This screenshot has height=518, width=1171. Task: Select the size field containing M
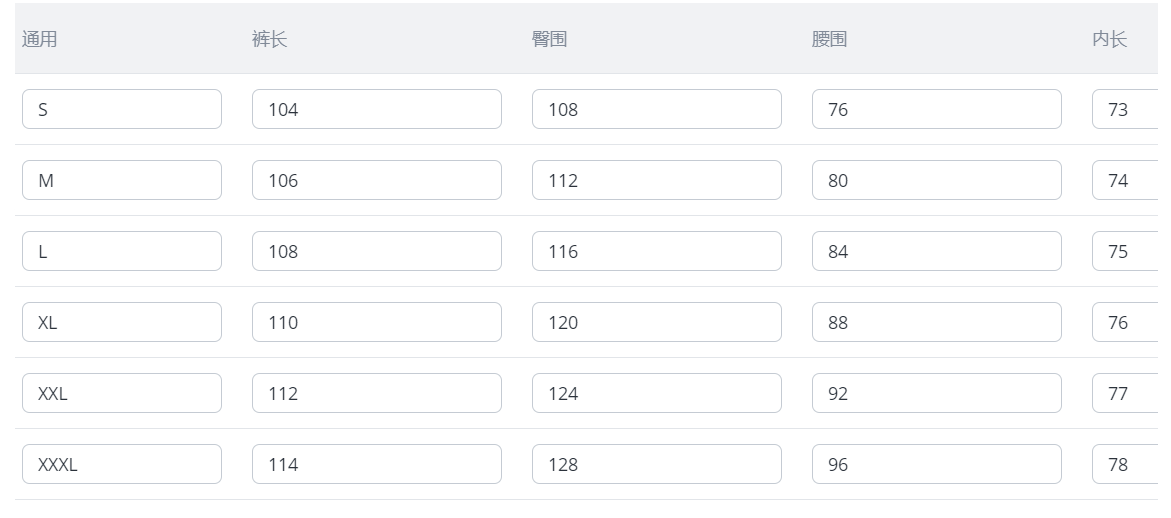pyautogui.click(x=122, y=180)
